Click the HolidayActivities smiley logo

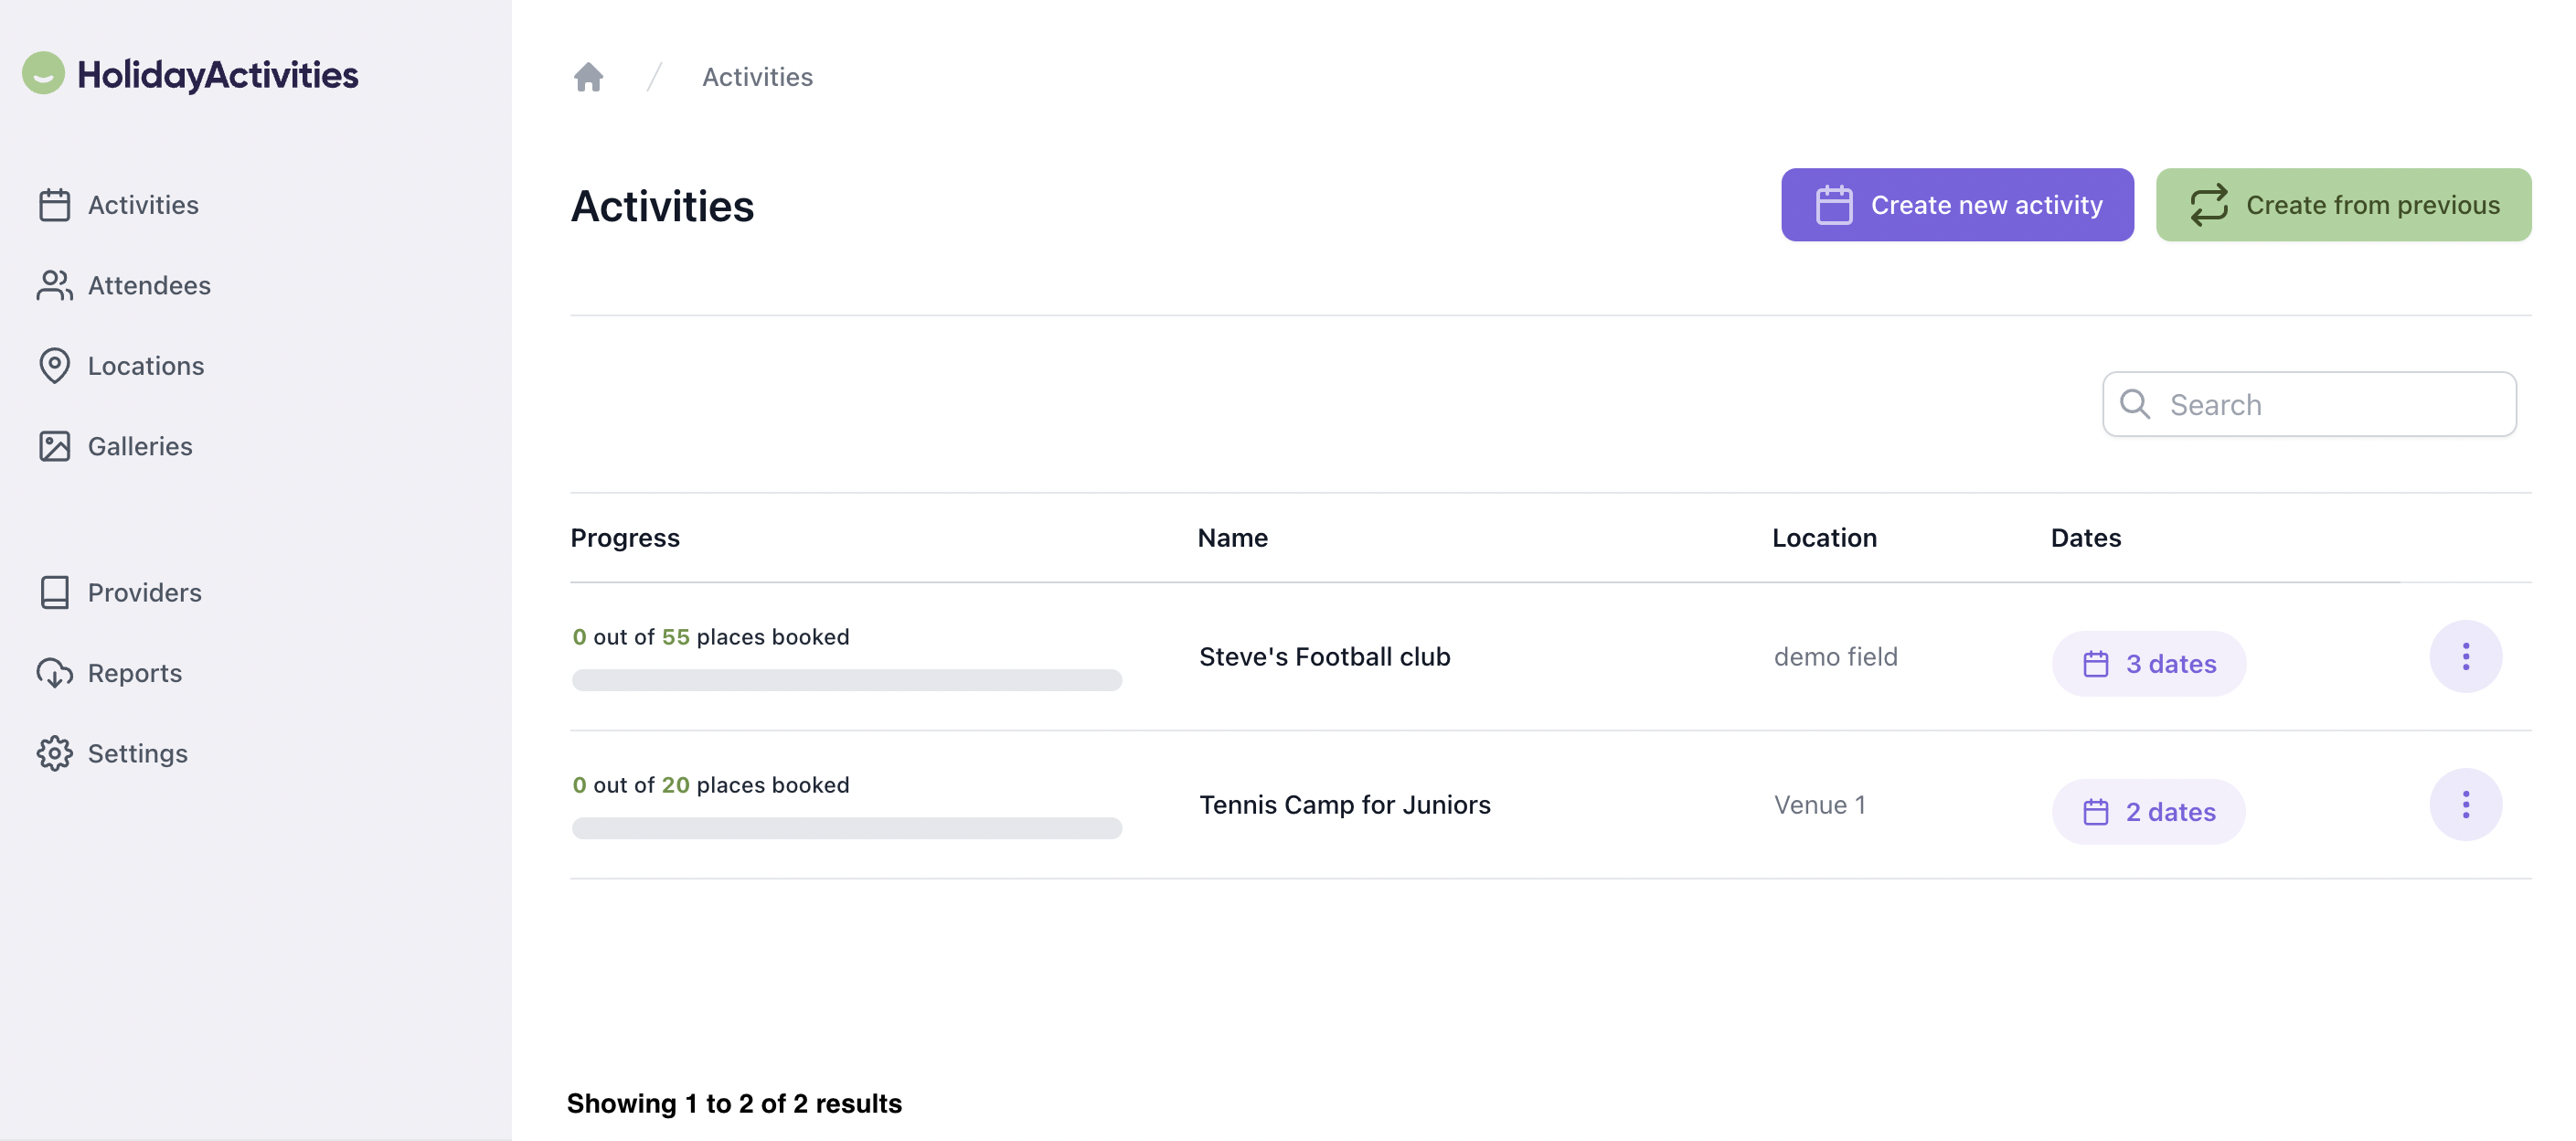tap(44, 73)
